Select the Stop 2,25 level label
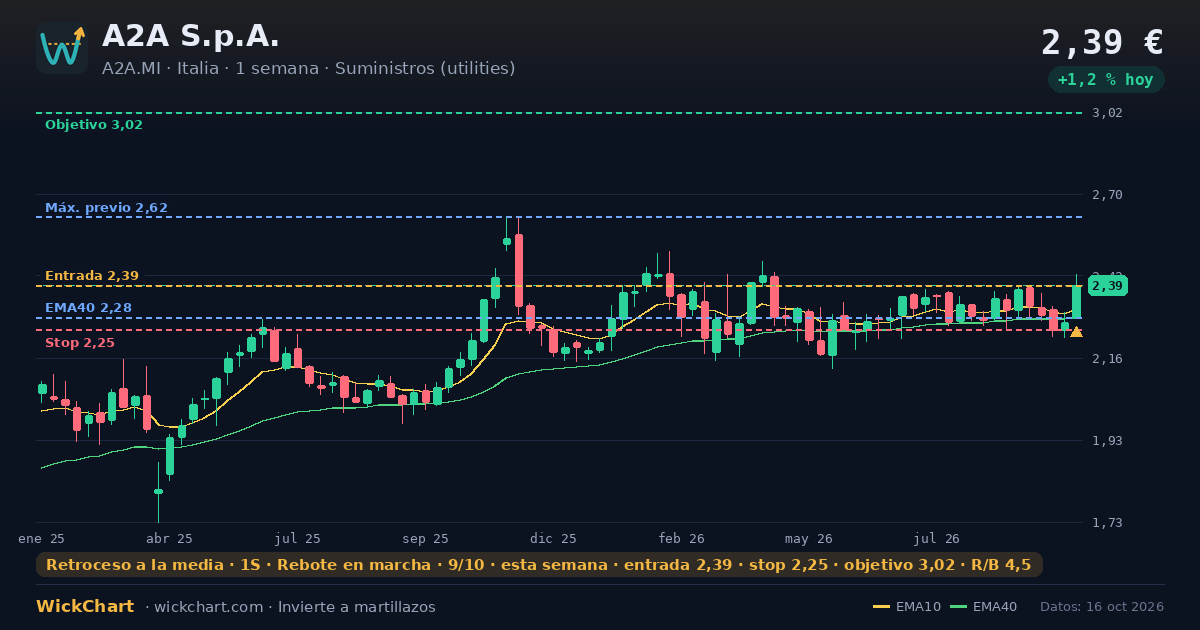The image size is (1200, 630). coord(80,343)
